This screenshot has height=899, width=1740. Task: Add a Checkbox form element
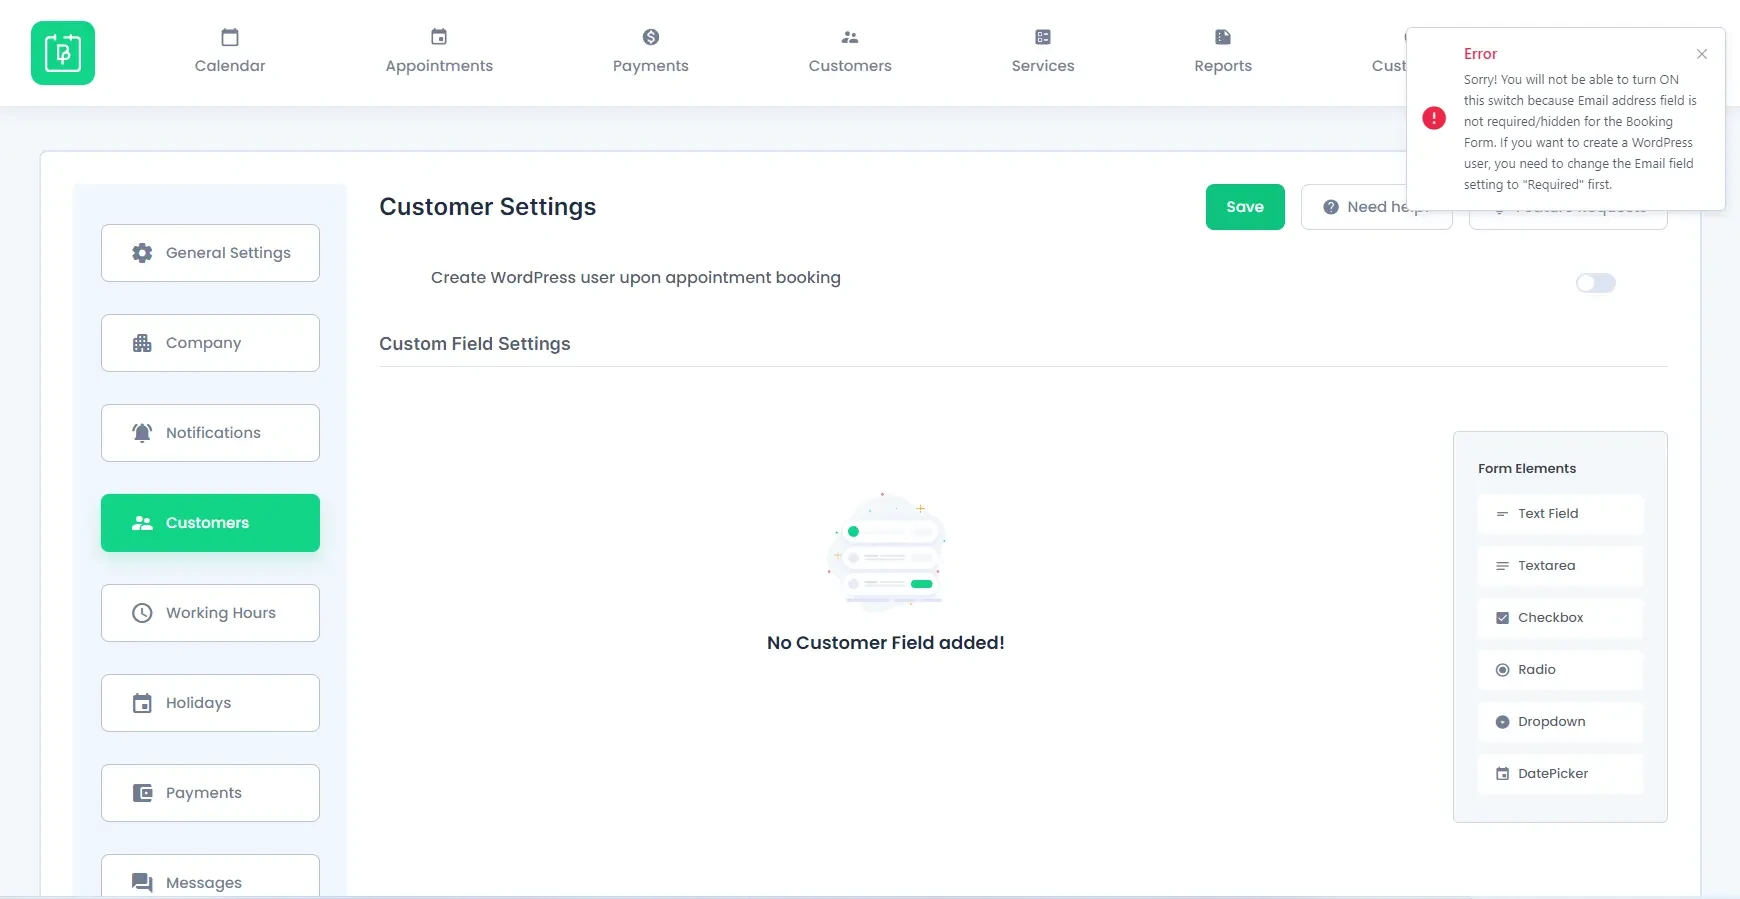click(x=1560, y=618)
